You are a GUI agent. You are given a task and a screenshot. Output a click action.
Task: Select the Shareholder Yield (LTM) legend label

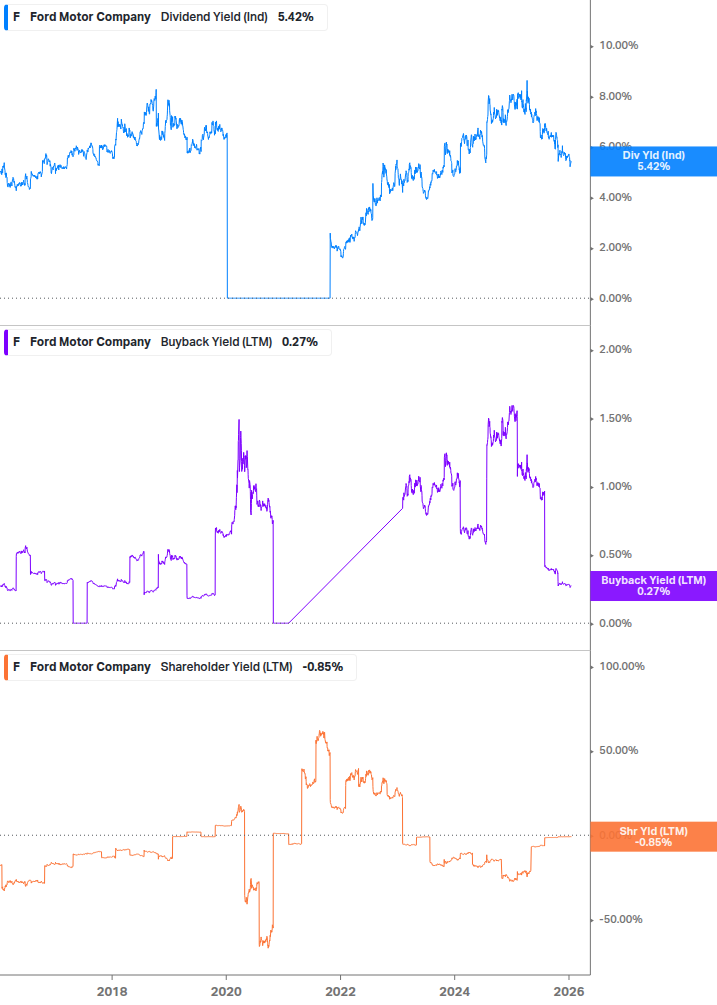[x=226, y=667]
